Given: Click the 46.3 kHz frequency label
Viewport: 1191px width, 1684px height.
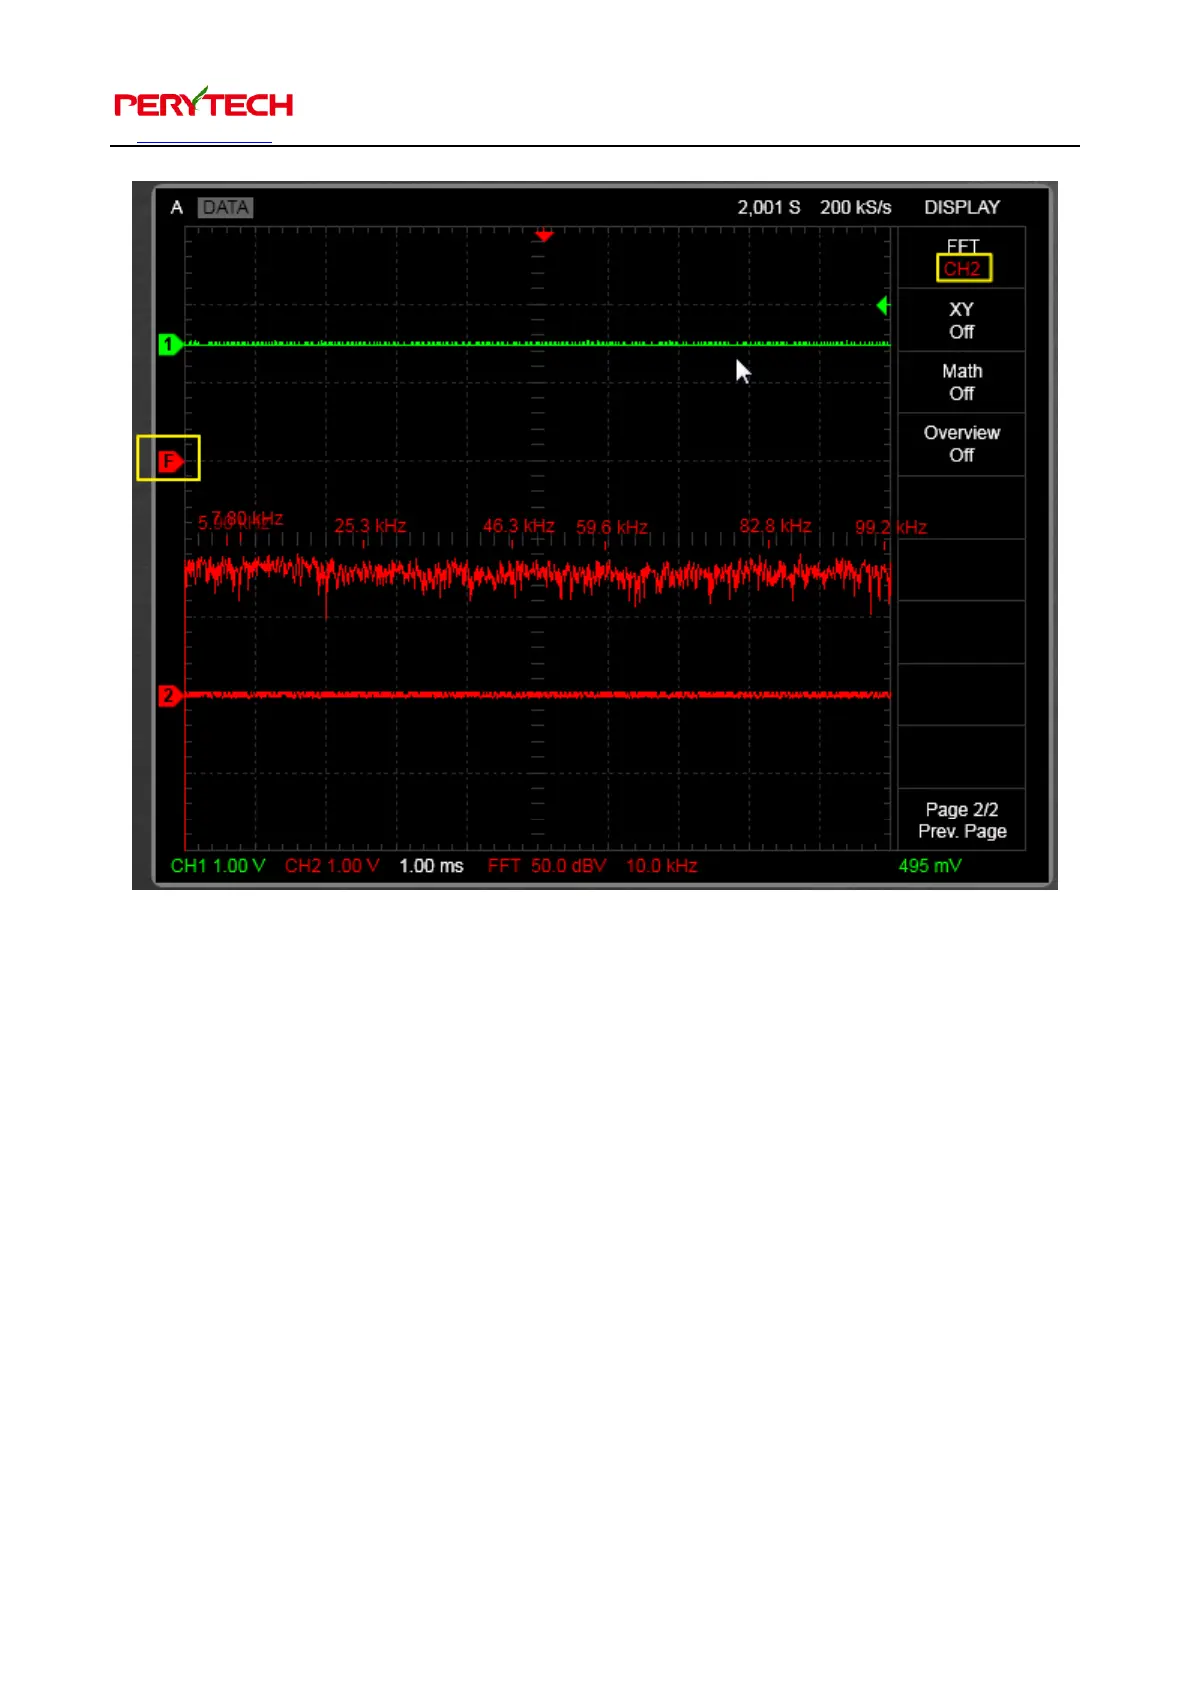Looking at the screenshot, I should point(518,526).
